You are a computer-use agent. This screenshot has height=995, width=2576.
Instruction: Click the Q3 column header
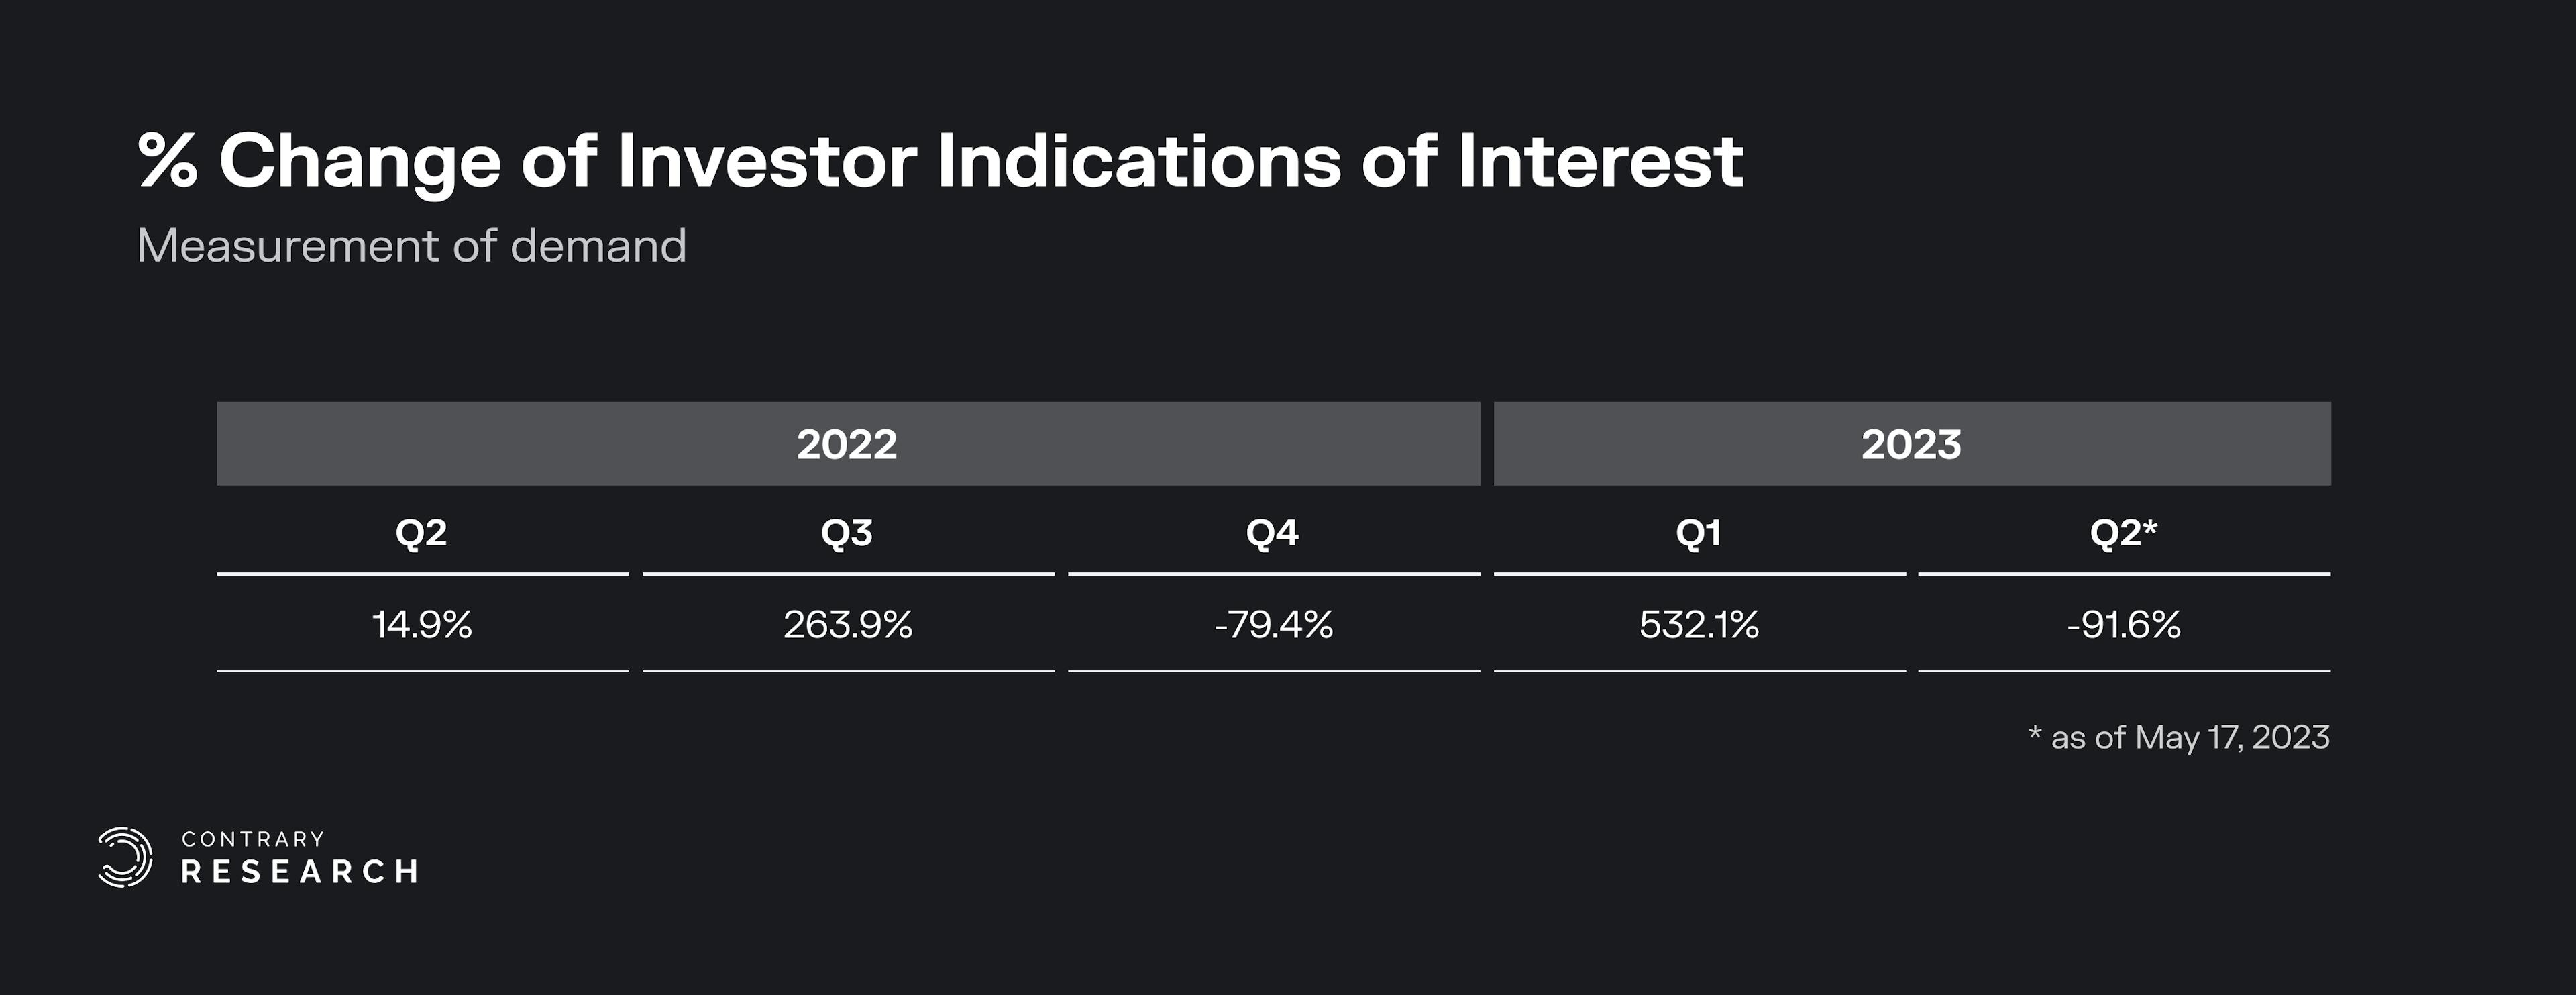(847, 533)
